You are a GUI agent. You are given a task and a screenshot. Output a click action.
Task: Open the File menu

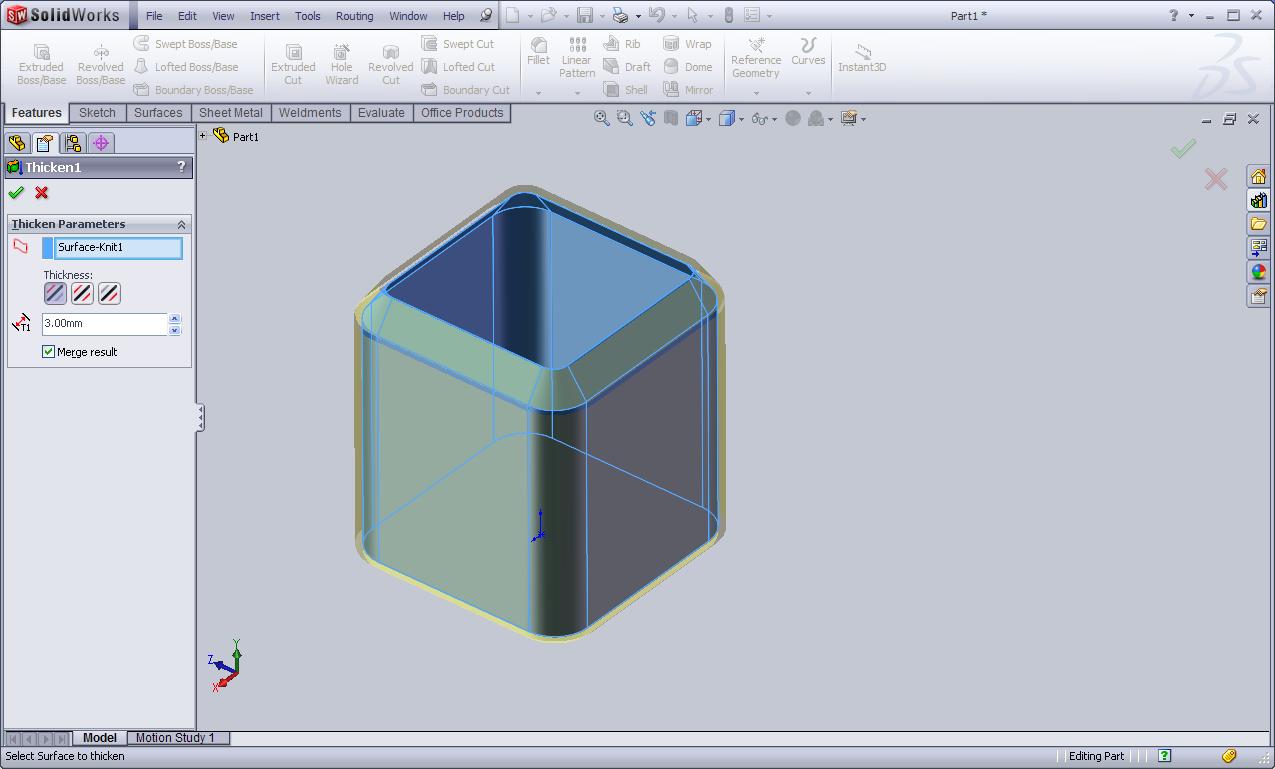[154, 16]
